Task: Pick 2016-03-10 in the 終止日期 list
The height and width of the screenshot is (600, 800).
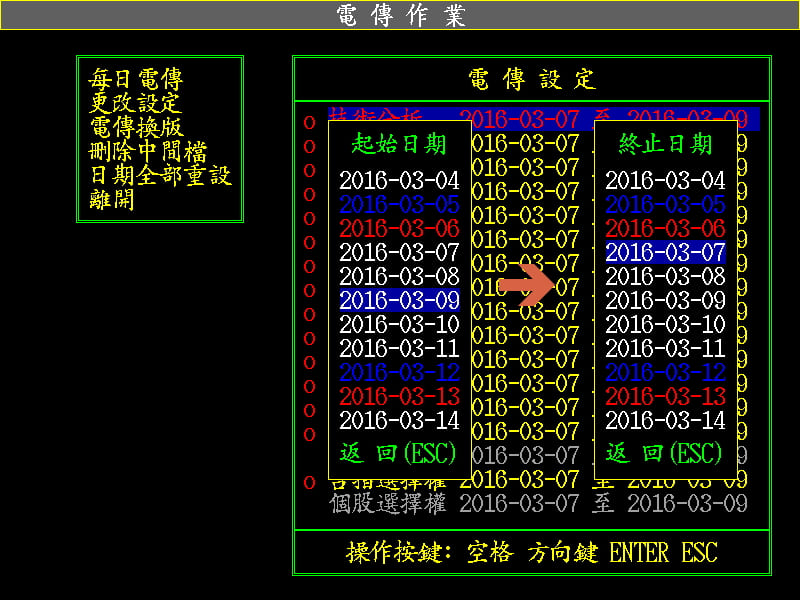Action: (x=665, y=324)
